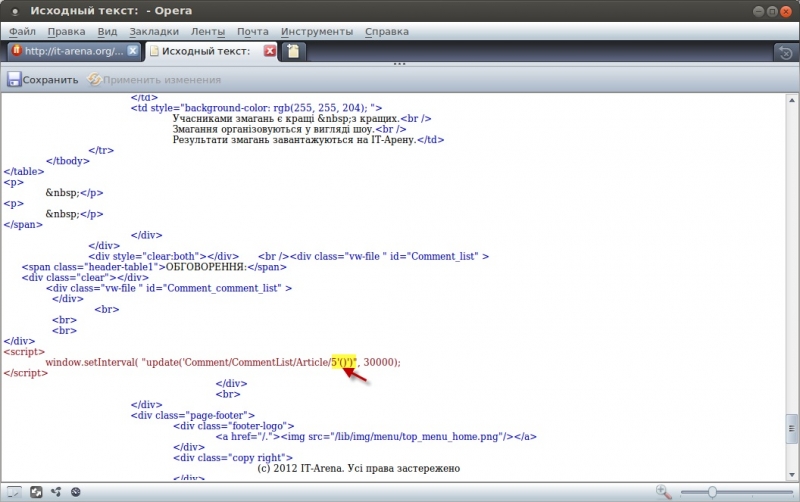This screenshot has width=800, height=502.
Task: Click the Сохранить save button
Action: [43, 80]
